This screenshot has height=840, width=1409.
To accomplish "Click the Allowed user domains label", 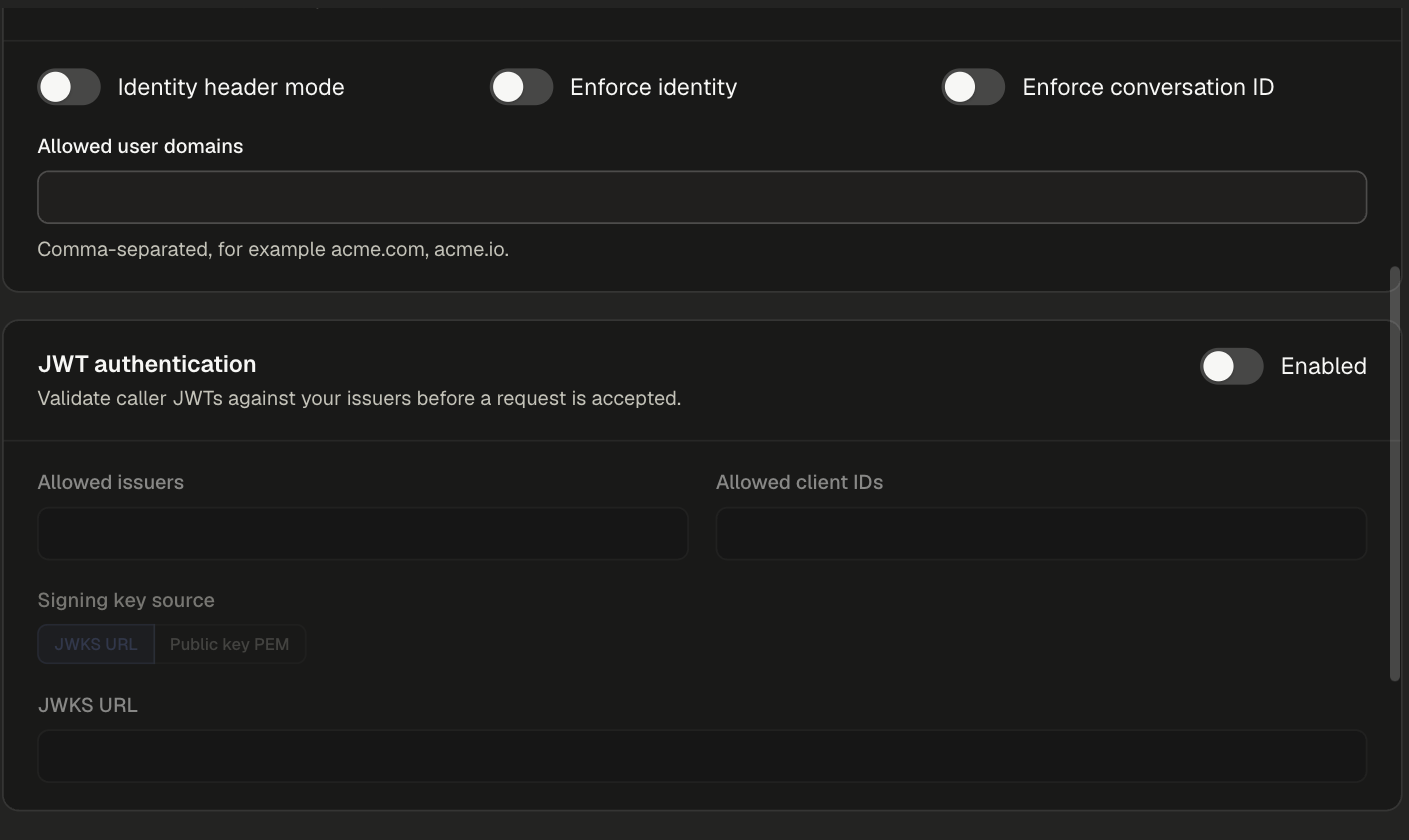I will 140,146.
